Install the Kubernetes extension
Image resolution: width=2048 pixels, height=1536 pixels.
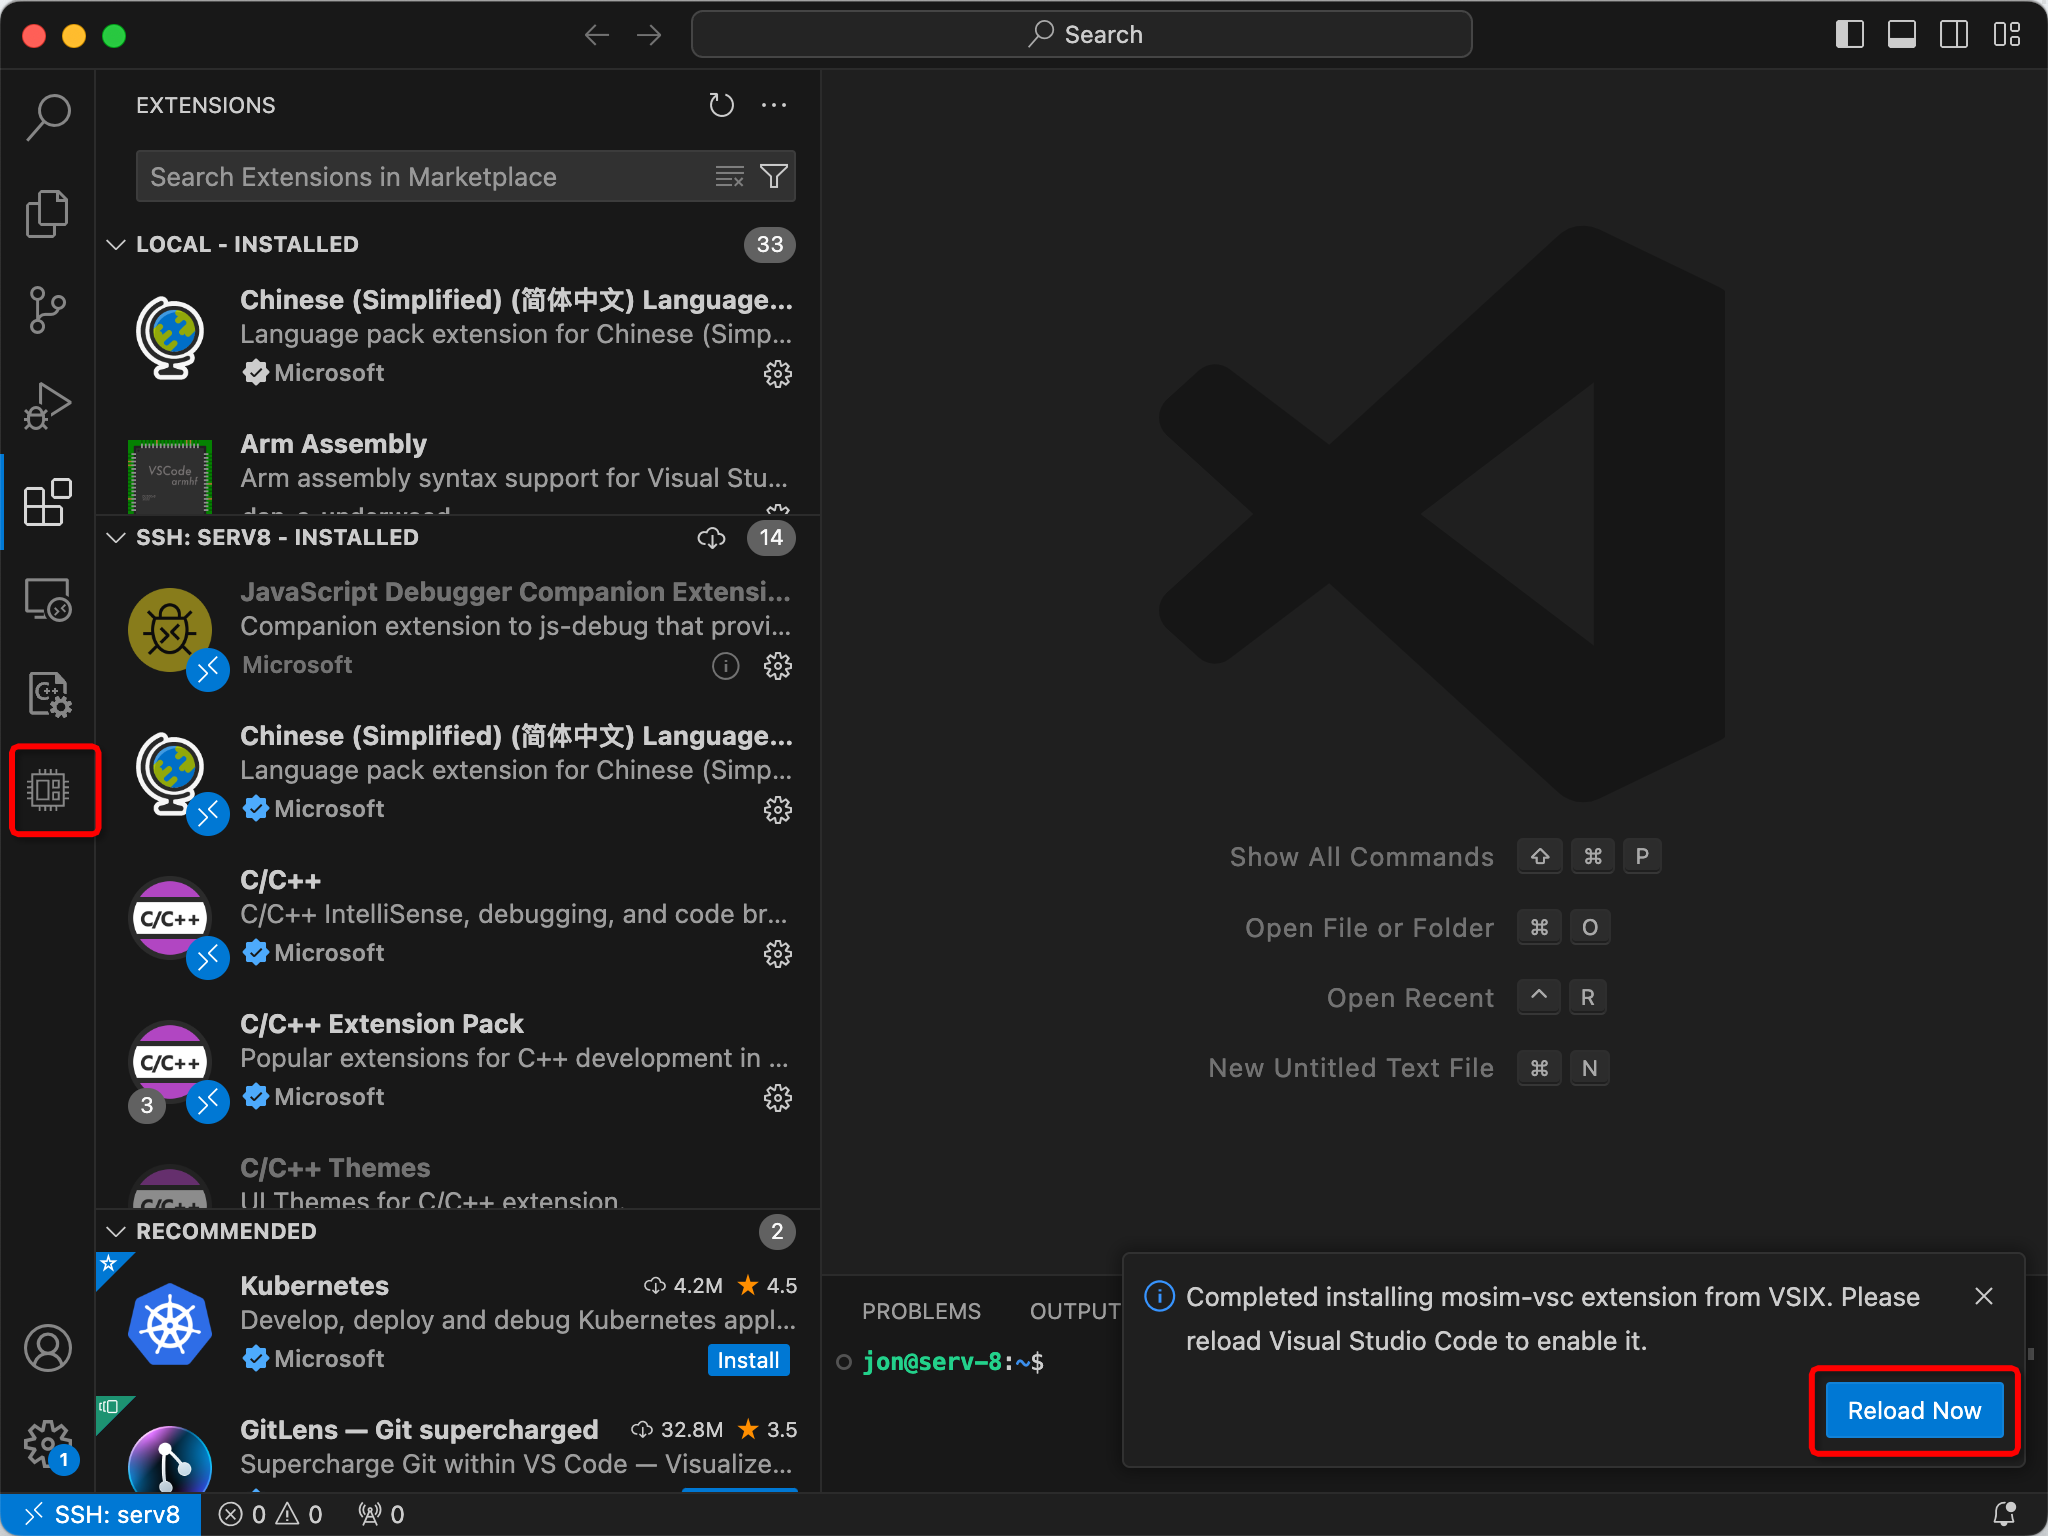tap(748, 1360)
